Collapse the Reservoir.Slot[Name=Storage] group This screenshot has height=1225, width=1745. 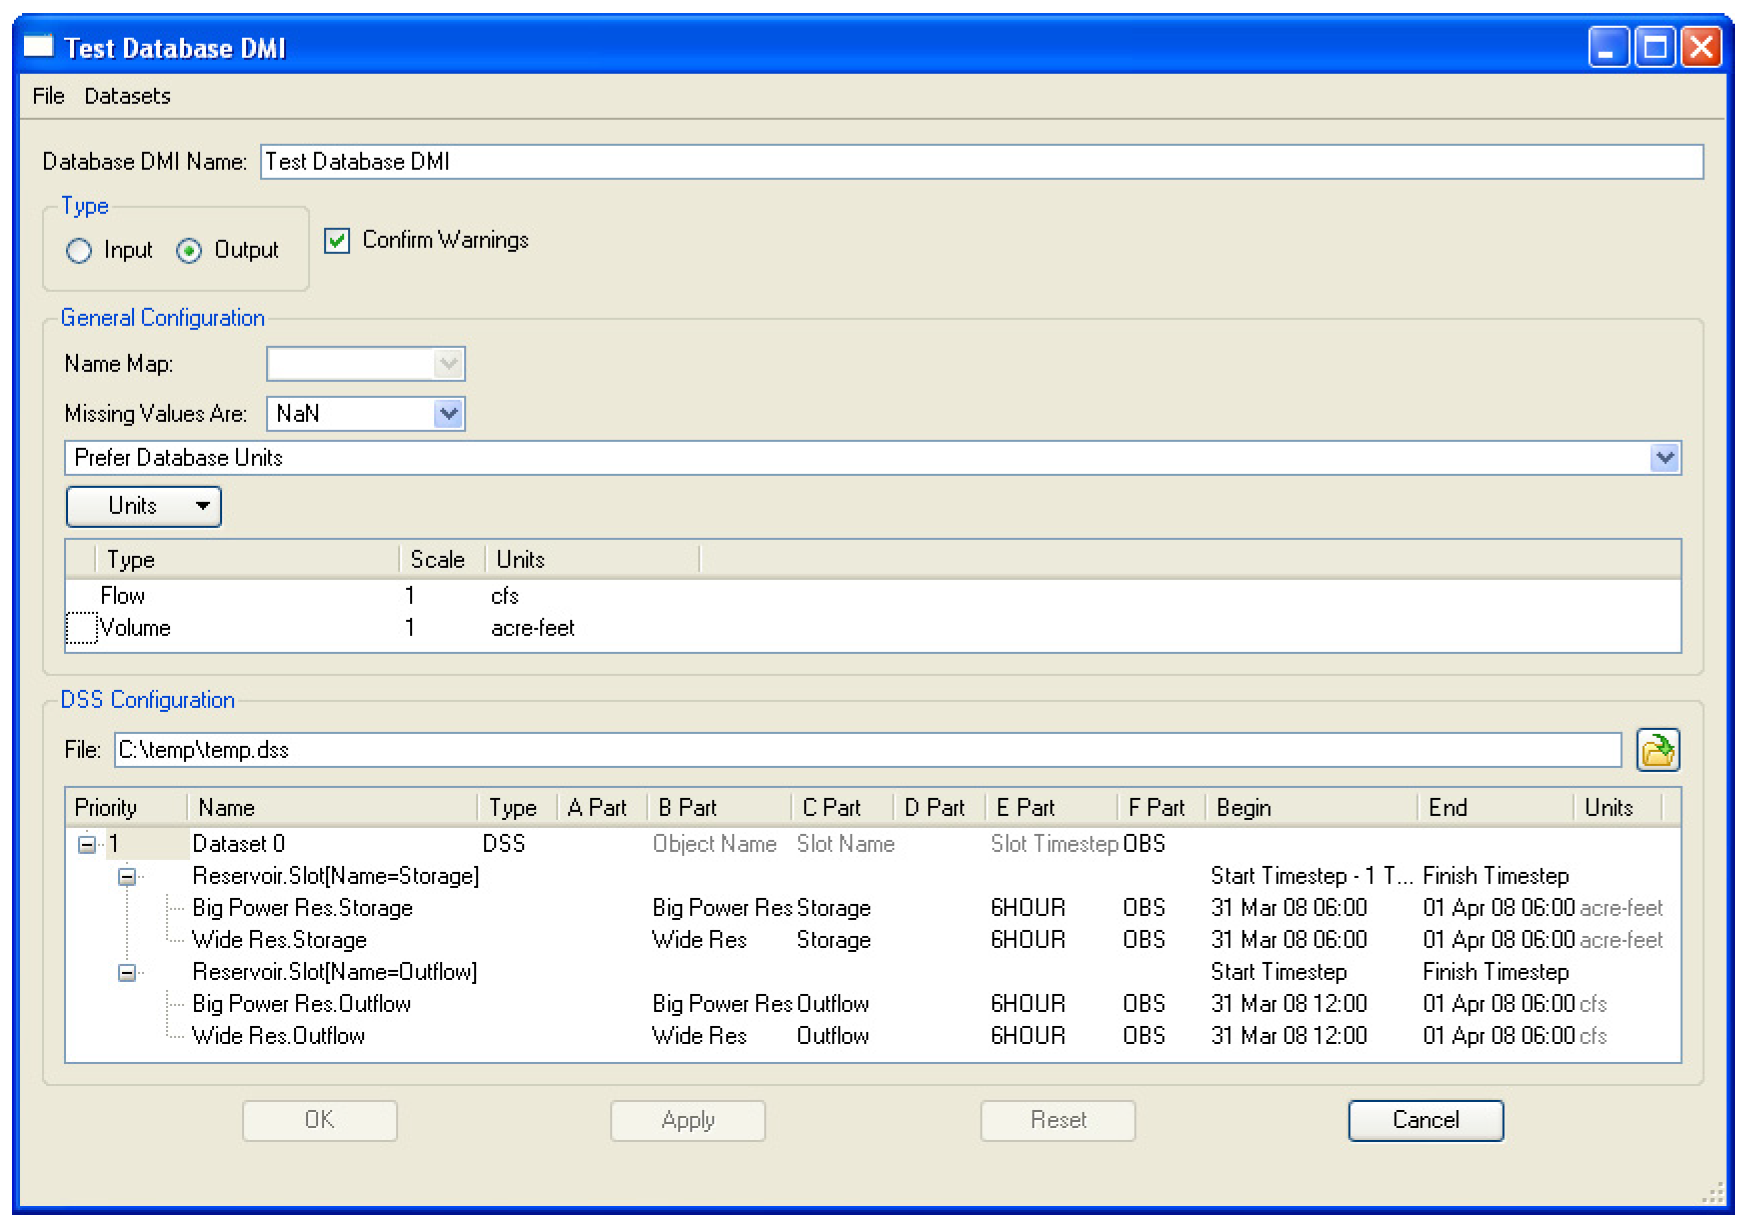click(127, 877)
